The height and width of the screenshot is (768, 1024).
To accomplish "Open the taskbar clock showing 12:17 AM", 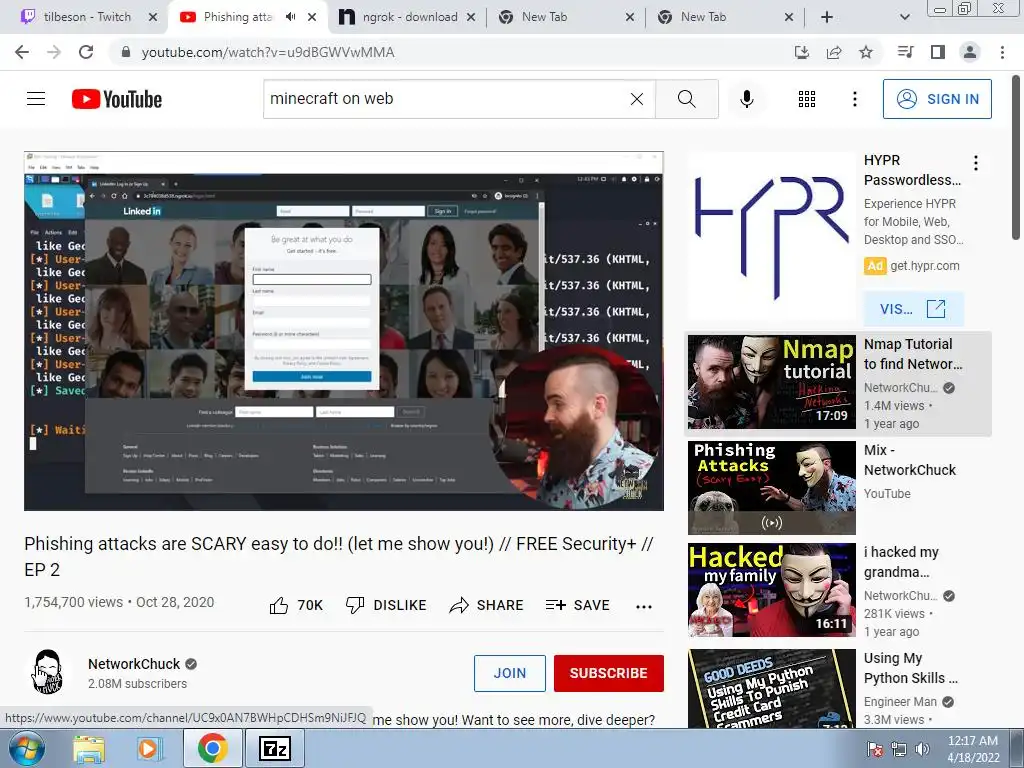I will coord(973,749).
